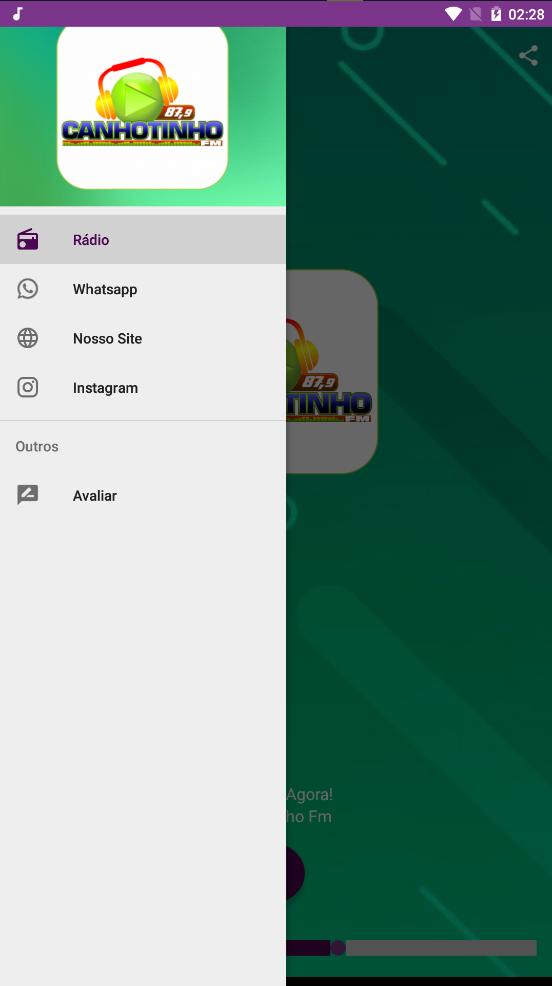This screenshot has height=986, width=552.
Task: Click the grey part of the volume bar
Action: point(441,948)
